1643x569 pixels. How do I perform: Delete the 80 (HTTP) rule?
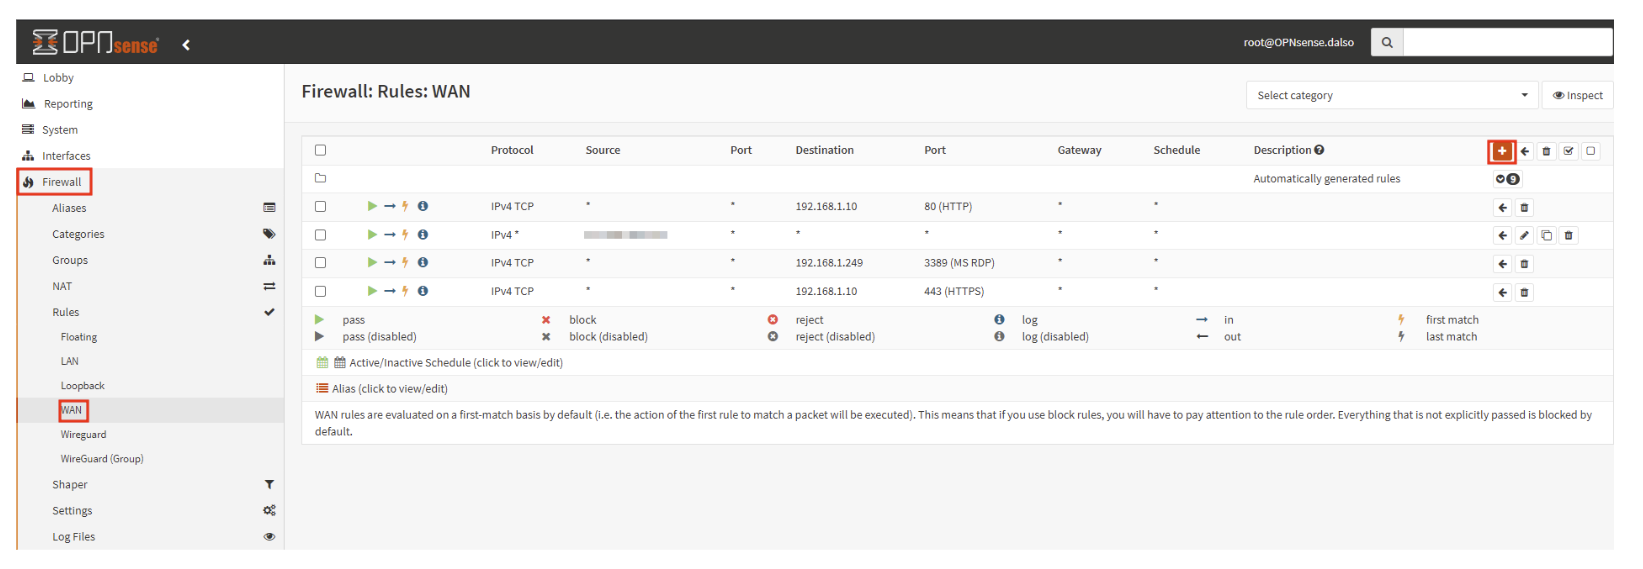1524,208
